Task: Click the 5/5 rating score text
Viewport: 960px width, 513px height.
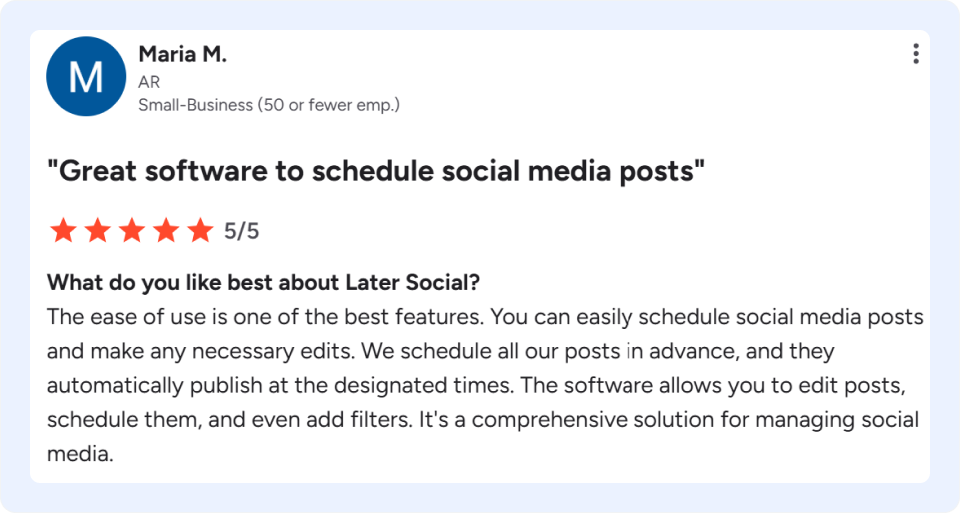Action: pyautogui.click(x=241, y=231)
